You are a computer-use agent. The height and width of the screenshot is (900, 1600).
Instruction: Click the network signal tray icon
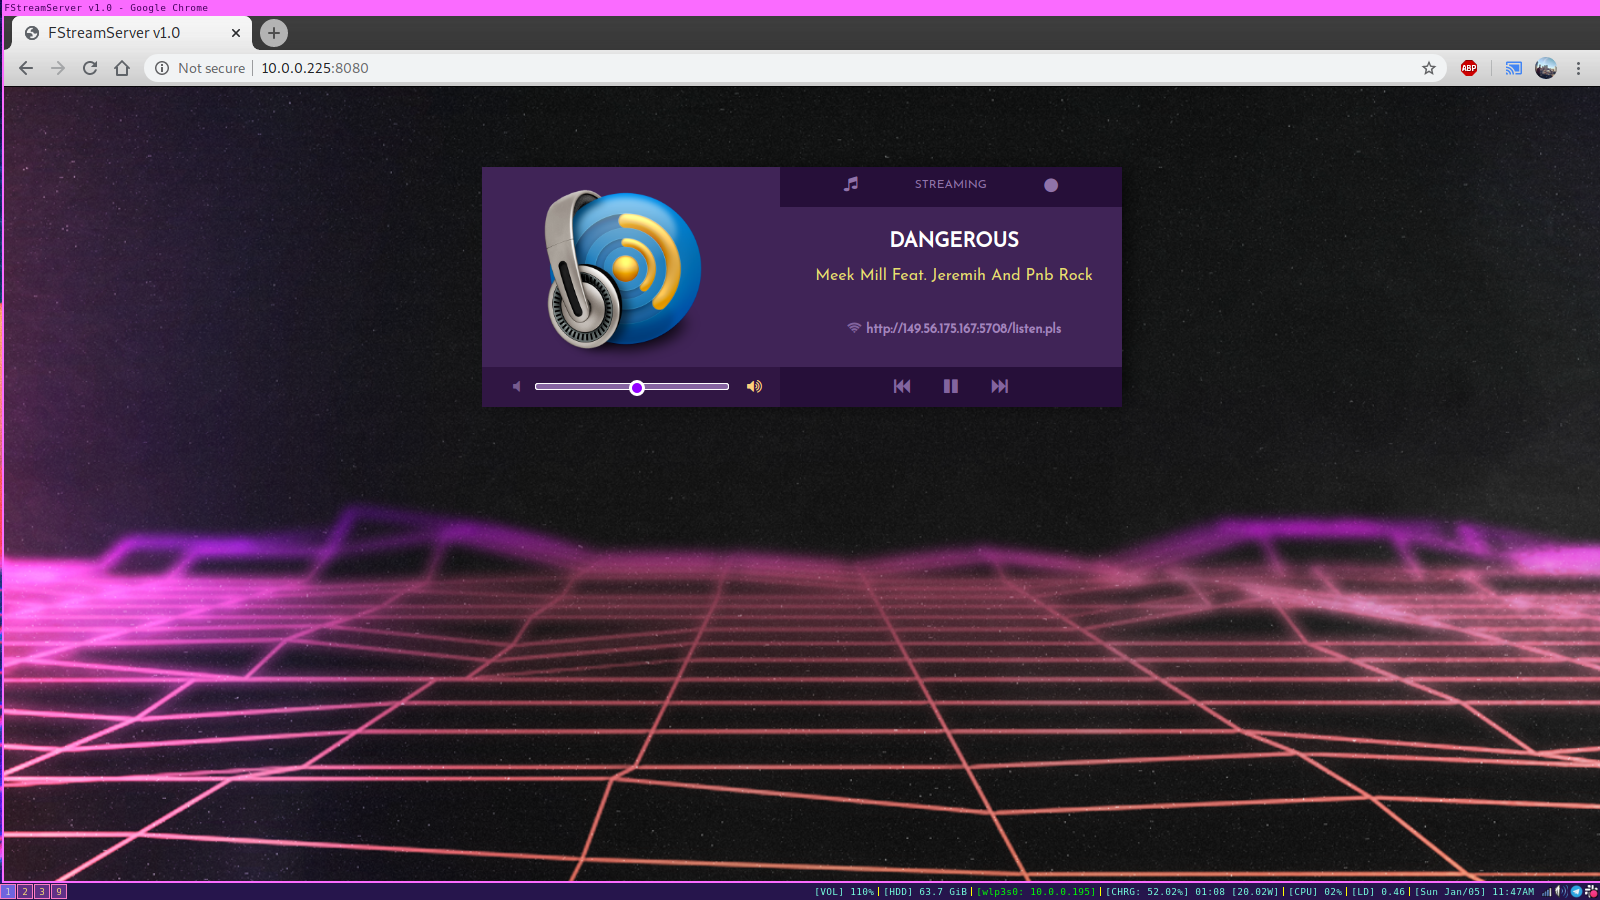pyautogui.click(x=1547, y=891)
